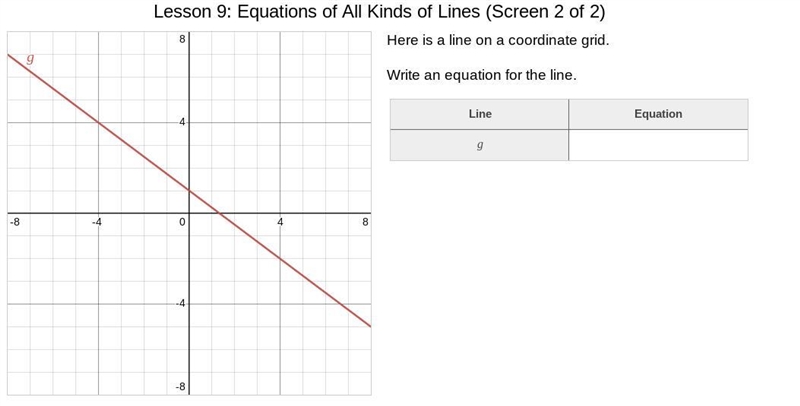This screenshot has width=800, height=406.
Task: Click the empty Equation input cell for g
Action: [x=658, y=145]
